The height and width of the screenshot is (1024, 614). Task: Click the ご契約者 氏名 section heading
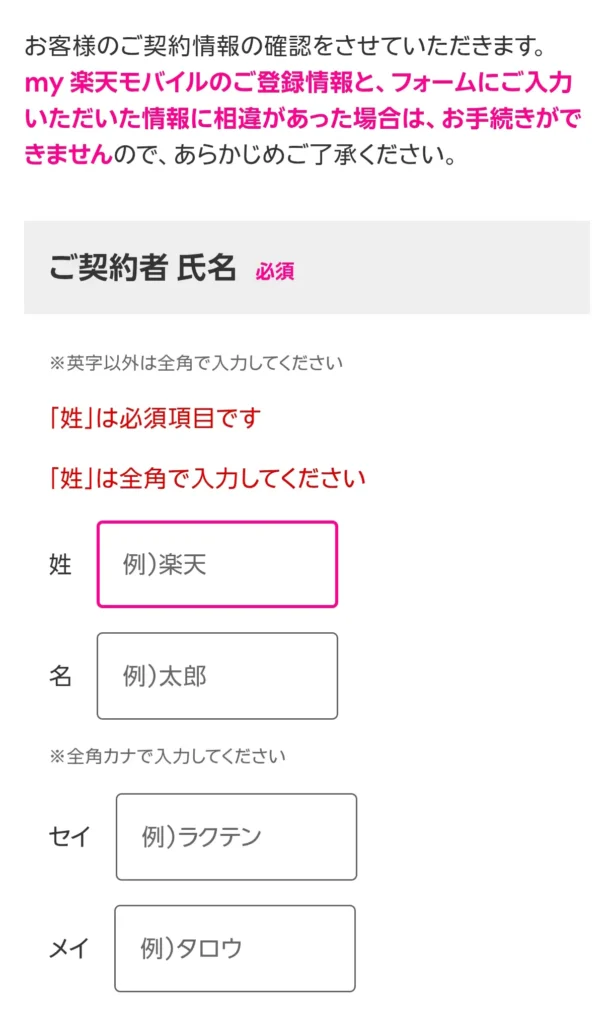point(142,269)
